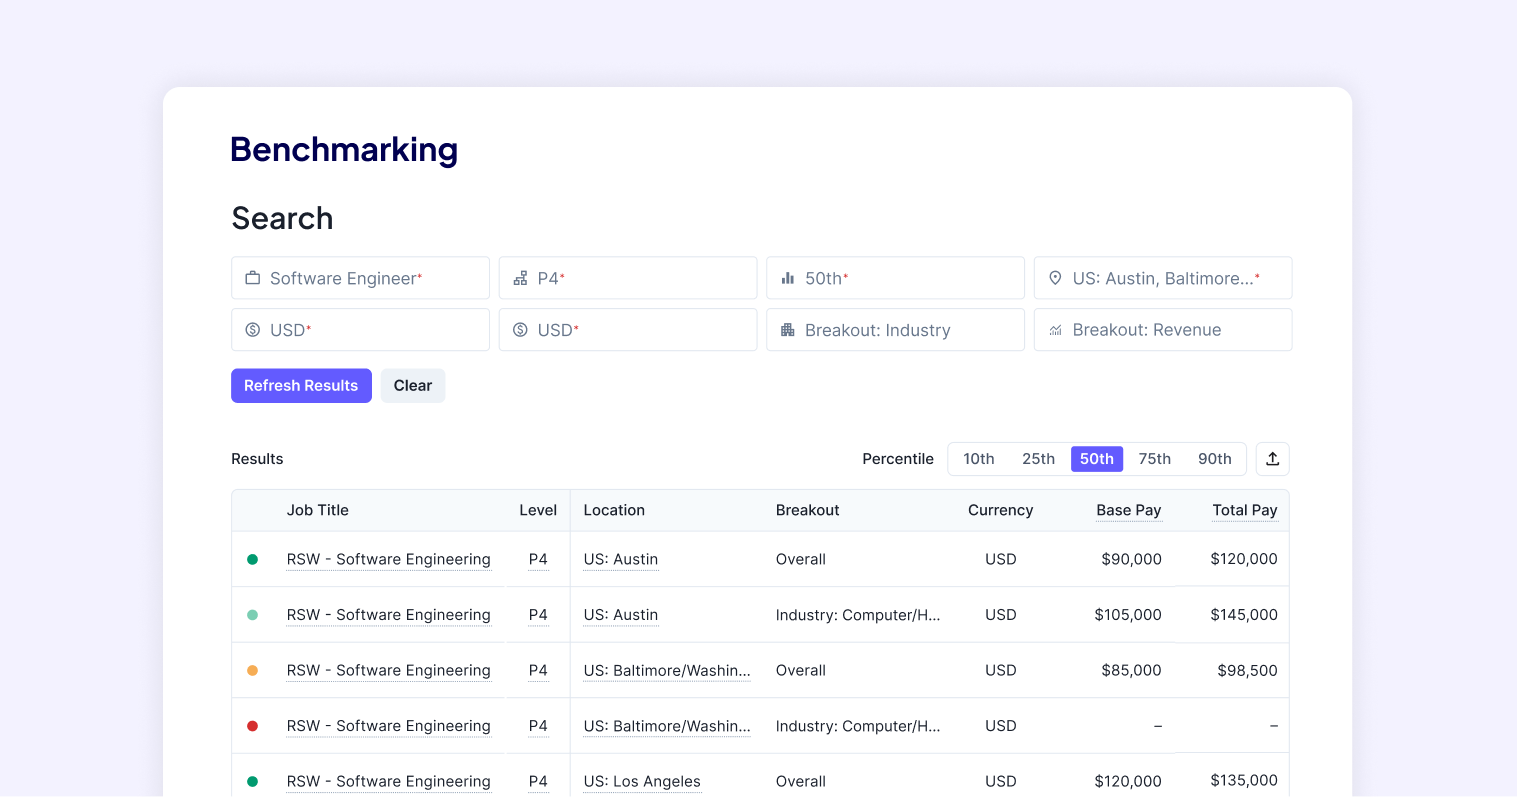
Task: Click the $135,000 total pay value
Action: [1244, 780]
